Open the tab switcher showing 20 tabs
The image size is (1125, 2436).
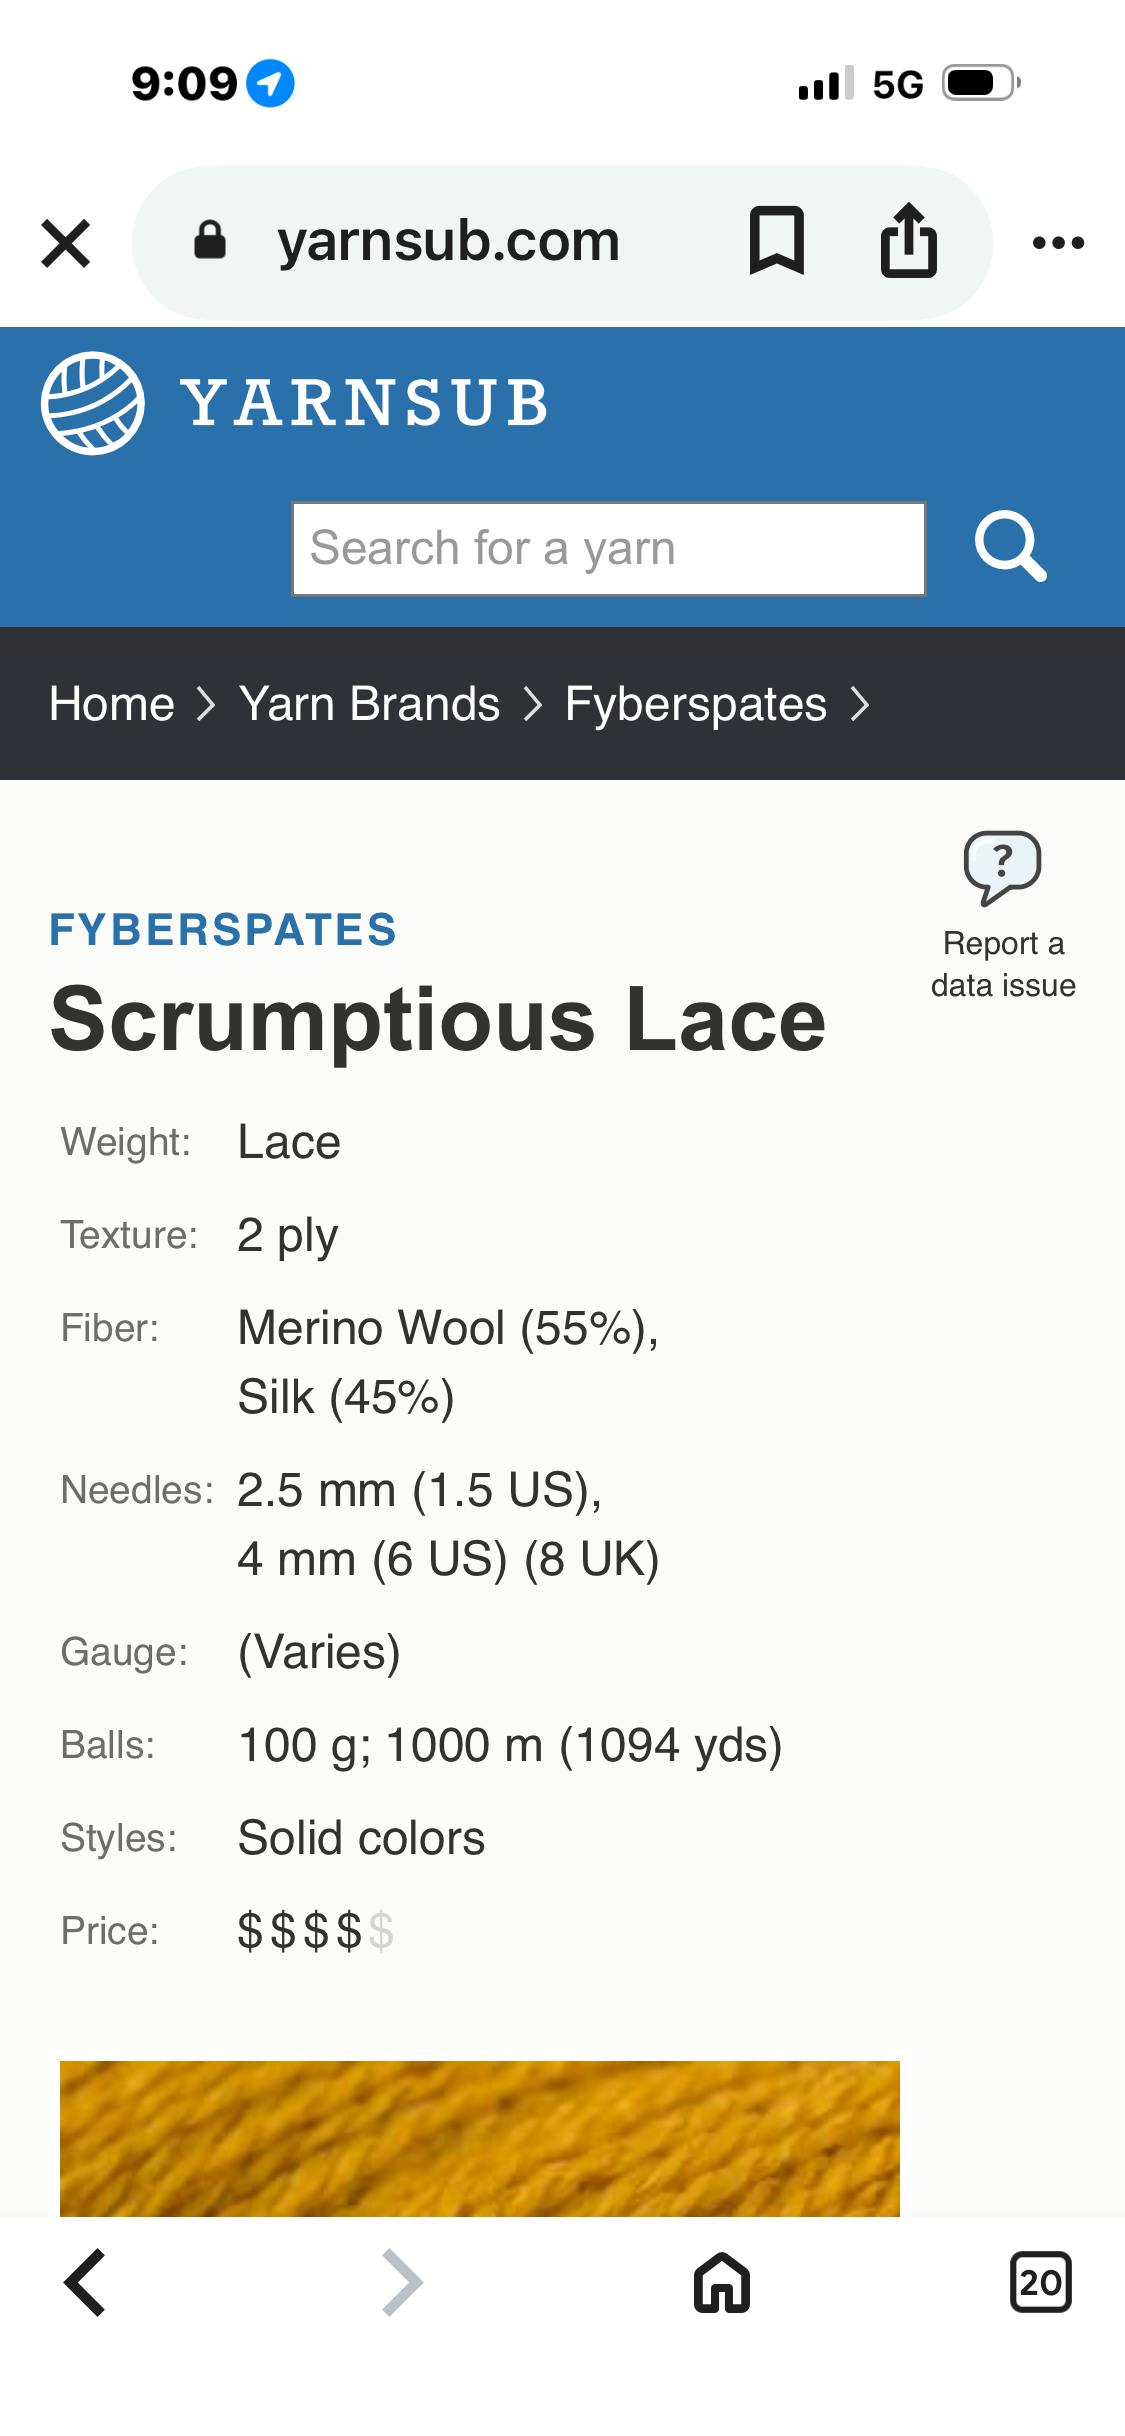tap(1040, 2283)
